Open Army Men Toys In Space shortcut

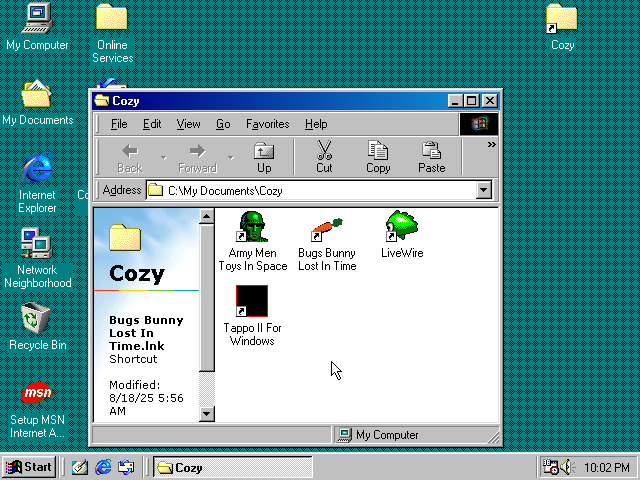pyautogui.click(x=252, y=227)
